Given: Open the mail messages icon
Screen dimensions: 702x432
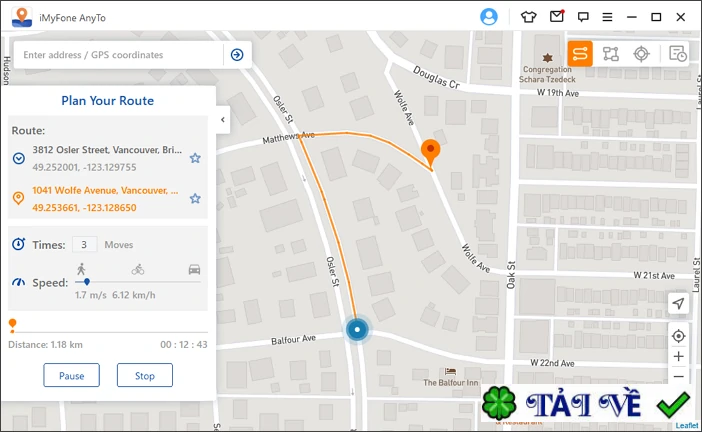Looking at the screenshot, I should [x=556, y=17].
